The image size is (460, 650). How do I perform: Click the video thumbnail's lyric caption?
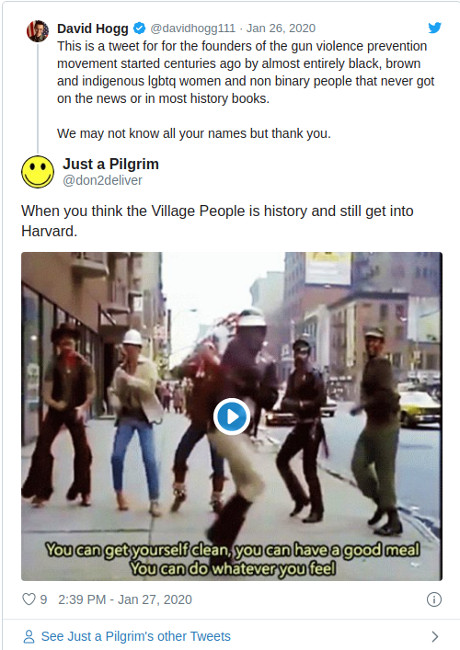232,559
